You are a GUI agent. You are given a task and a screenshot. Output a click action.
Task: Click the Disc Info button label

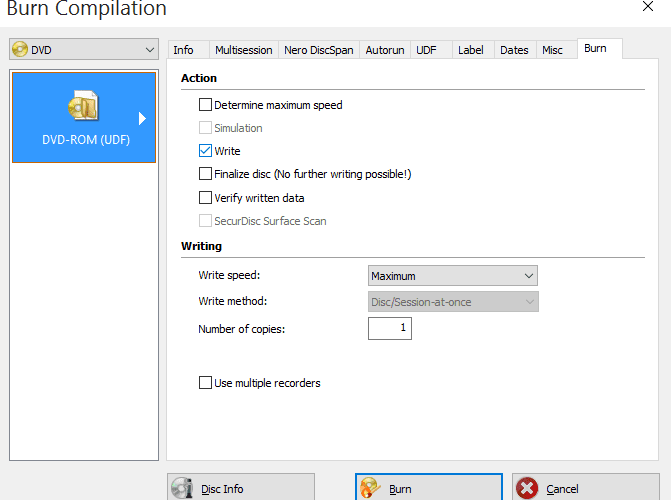(222, 489)
